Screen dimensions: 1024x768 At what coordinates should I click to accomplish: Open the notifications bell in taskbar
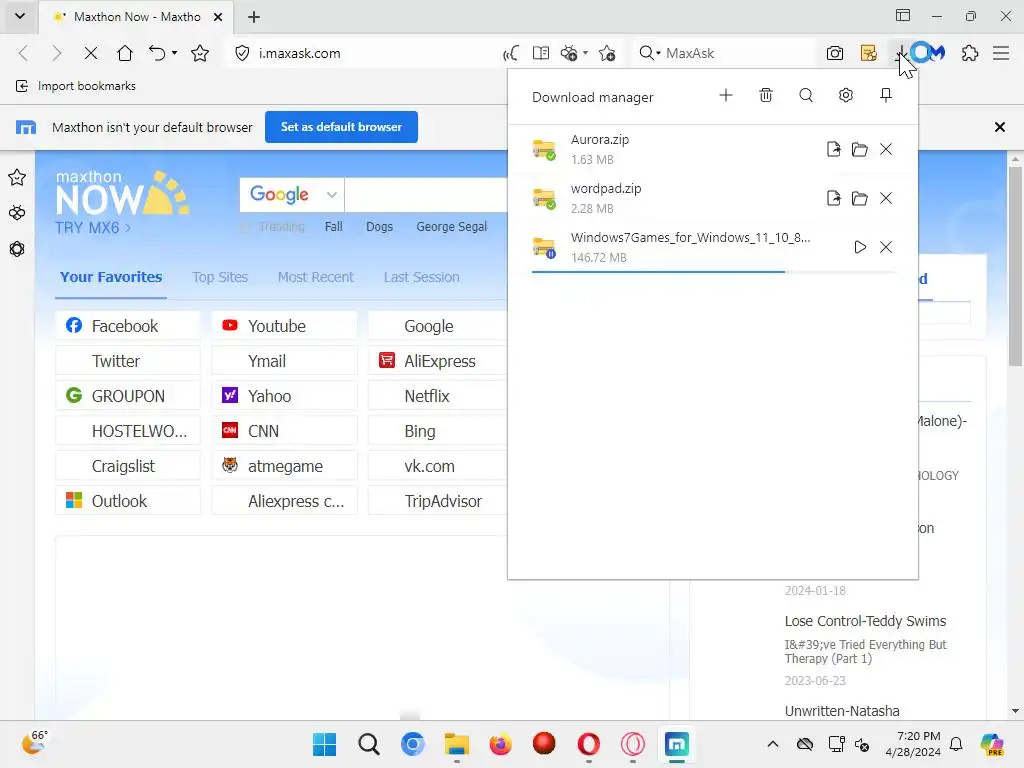(956, 744)
